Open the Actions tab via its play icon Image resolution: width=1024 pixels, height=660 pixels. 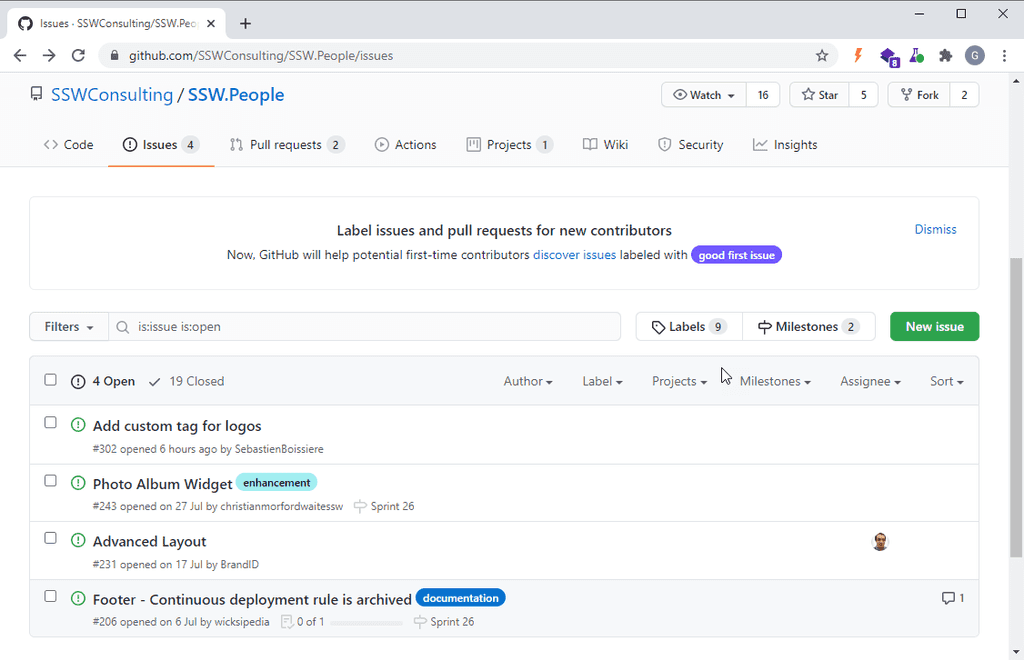click(380, 144)
